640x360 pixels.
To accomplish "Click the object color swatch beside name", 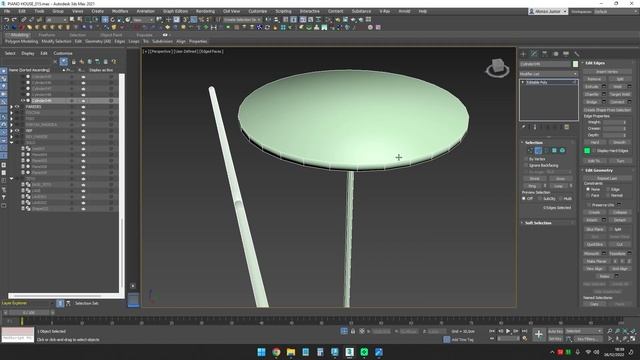I will [x=576, y=64].
